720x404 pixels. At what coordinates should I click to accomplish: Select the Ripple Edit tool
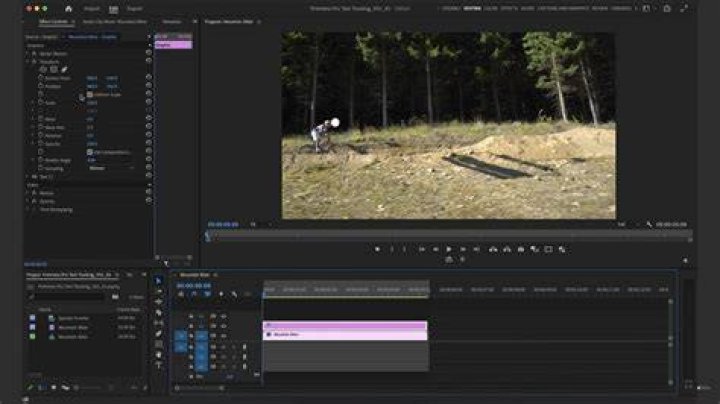tap(158, 302)
